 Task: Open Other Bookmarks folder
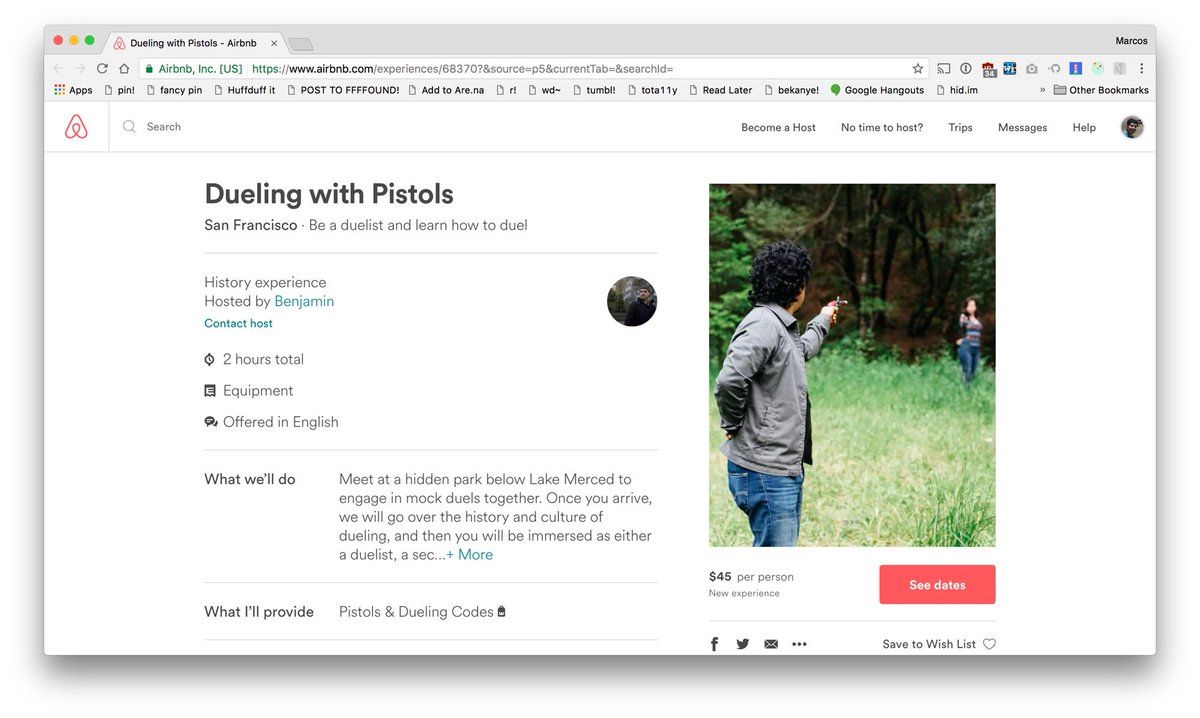(1101, 90)
